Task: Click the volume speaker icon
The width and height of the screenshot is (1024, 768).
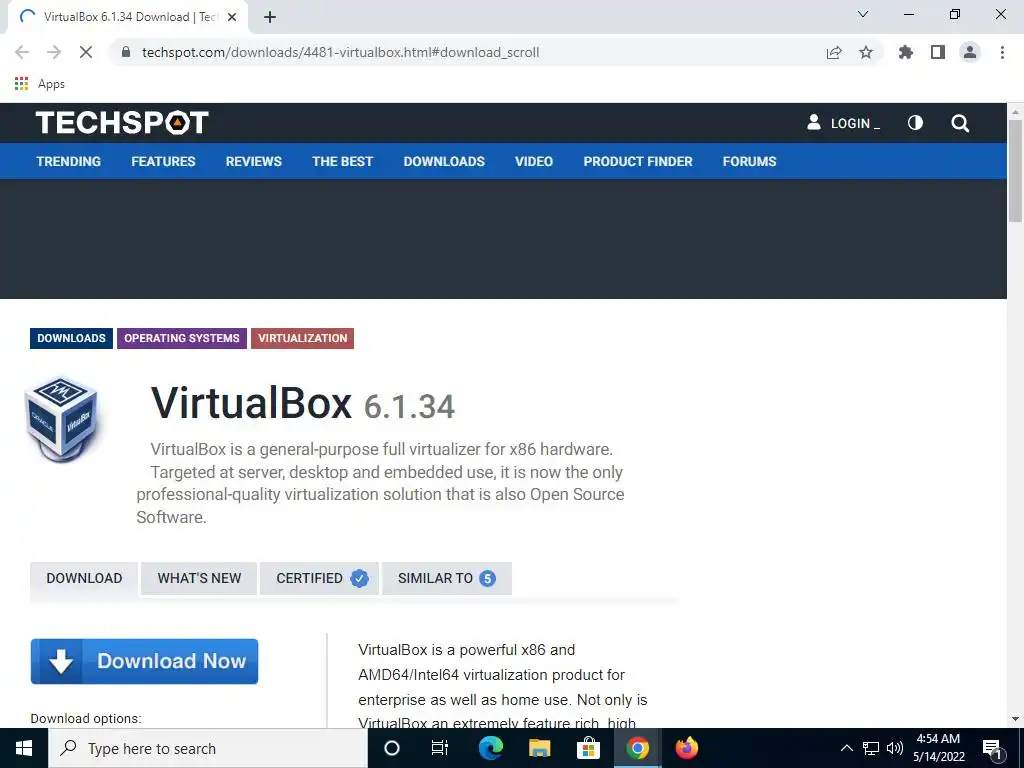Action: tap(895, 748)
